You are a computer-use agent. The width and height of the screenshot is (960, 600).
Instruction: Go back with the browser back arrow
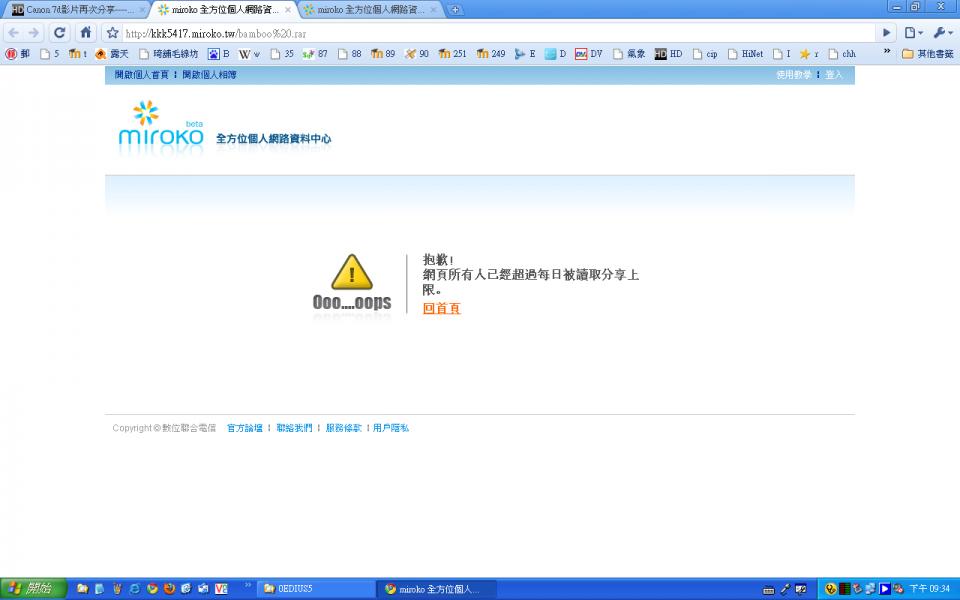(14, 33)
